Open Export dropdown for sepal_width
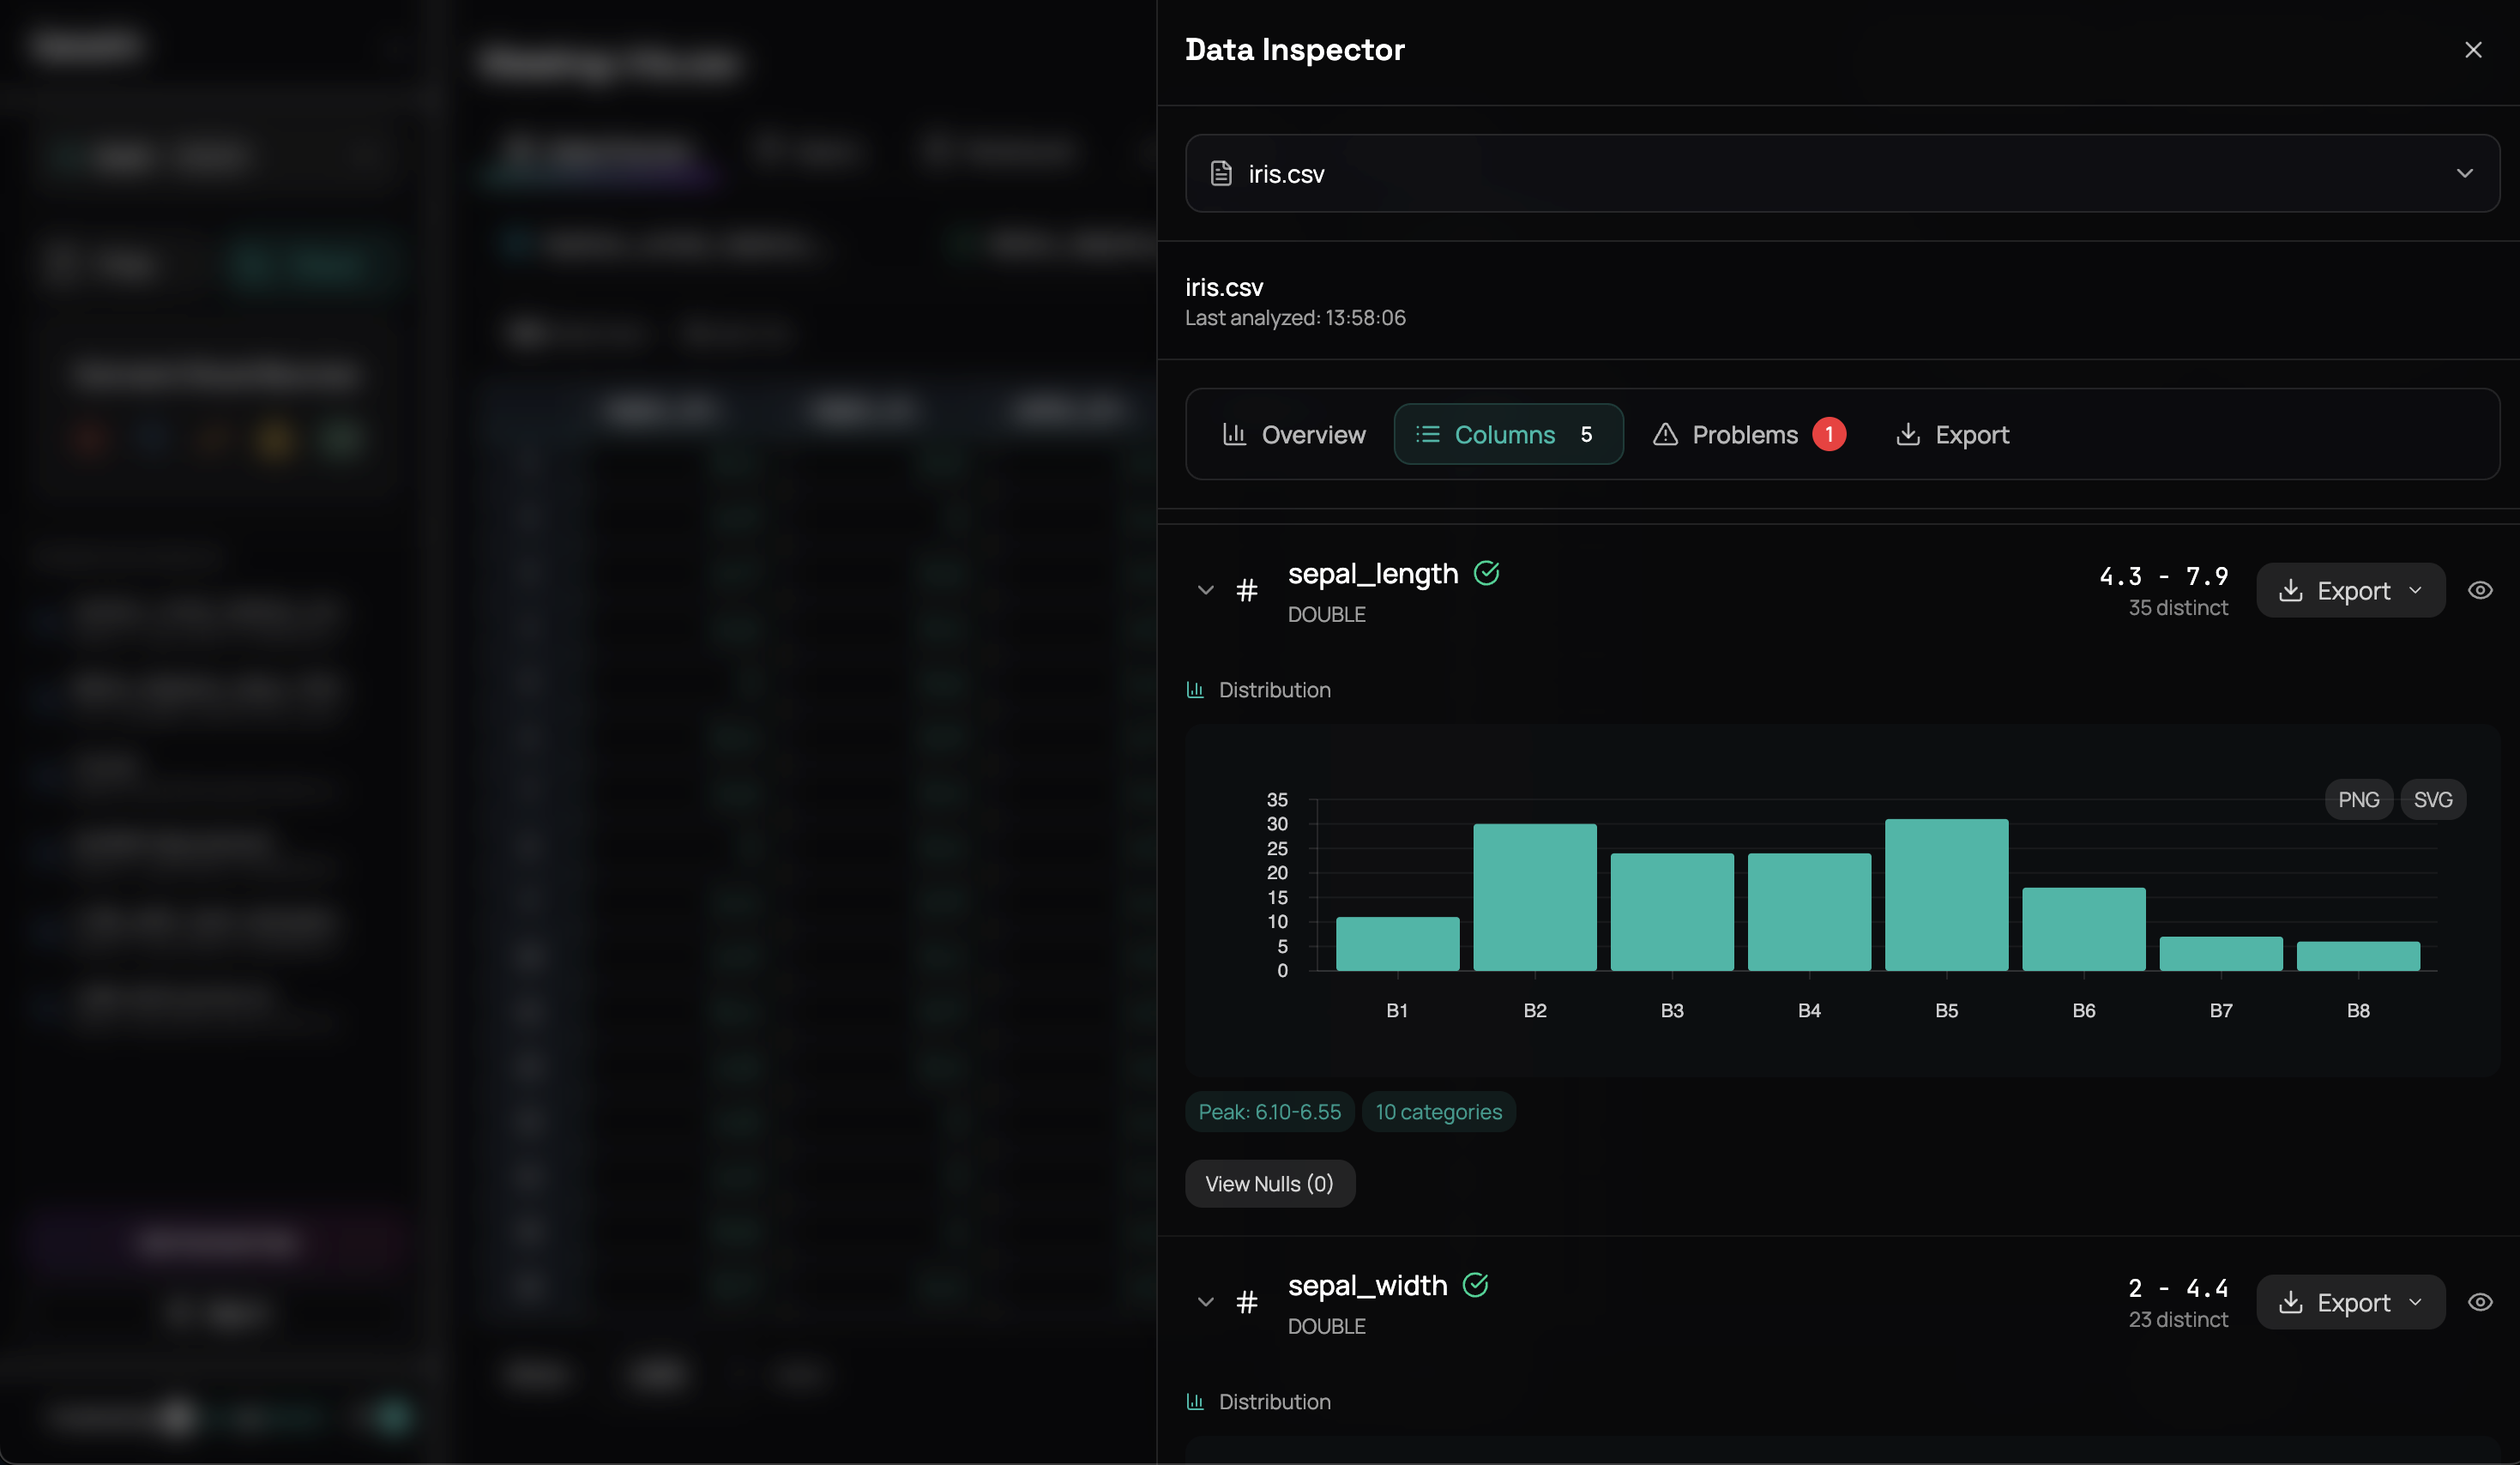Image resolution: width=2520 pixels, height=1465 pixels. (2349, 1302)
